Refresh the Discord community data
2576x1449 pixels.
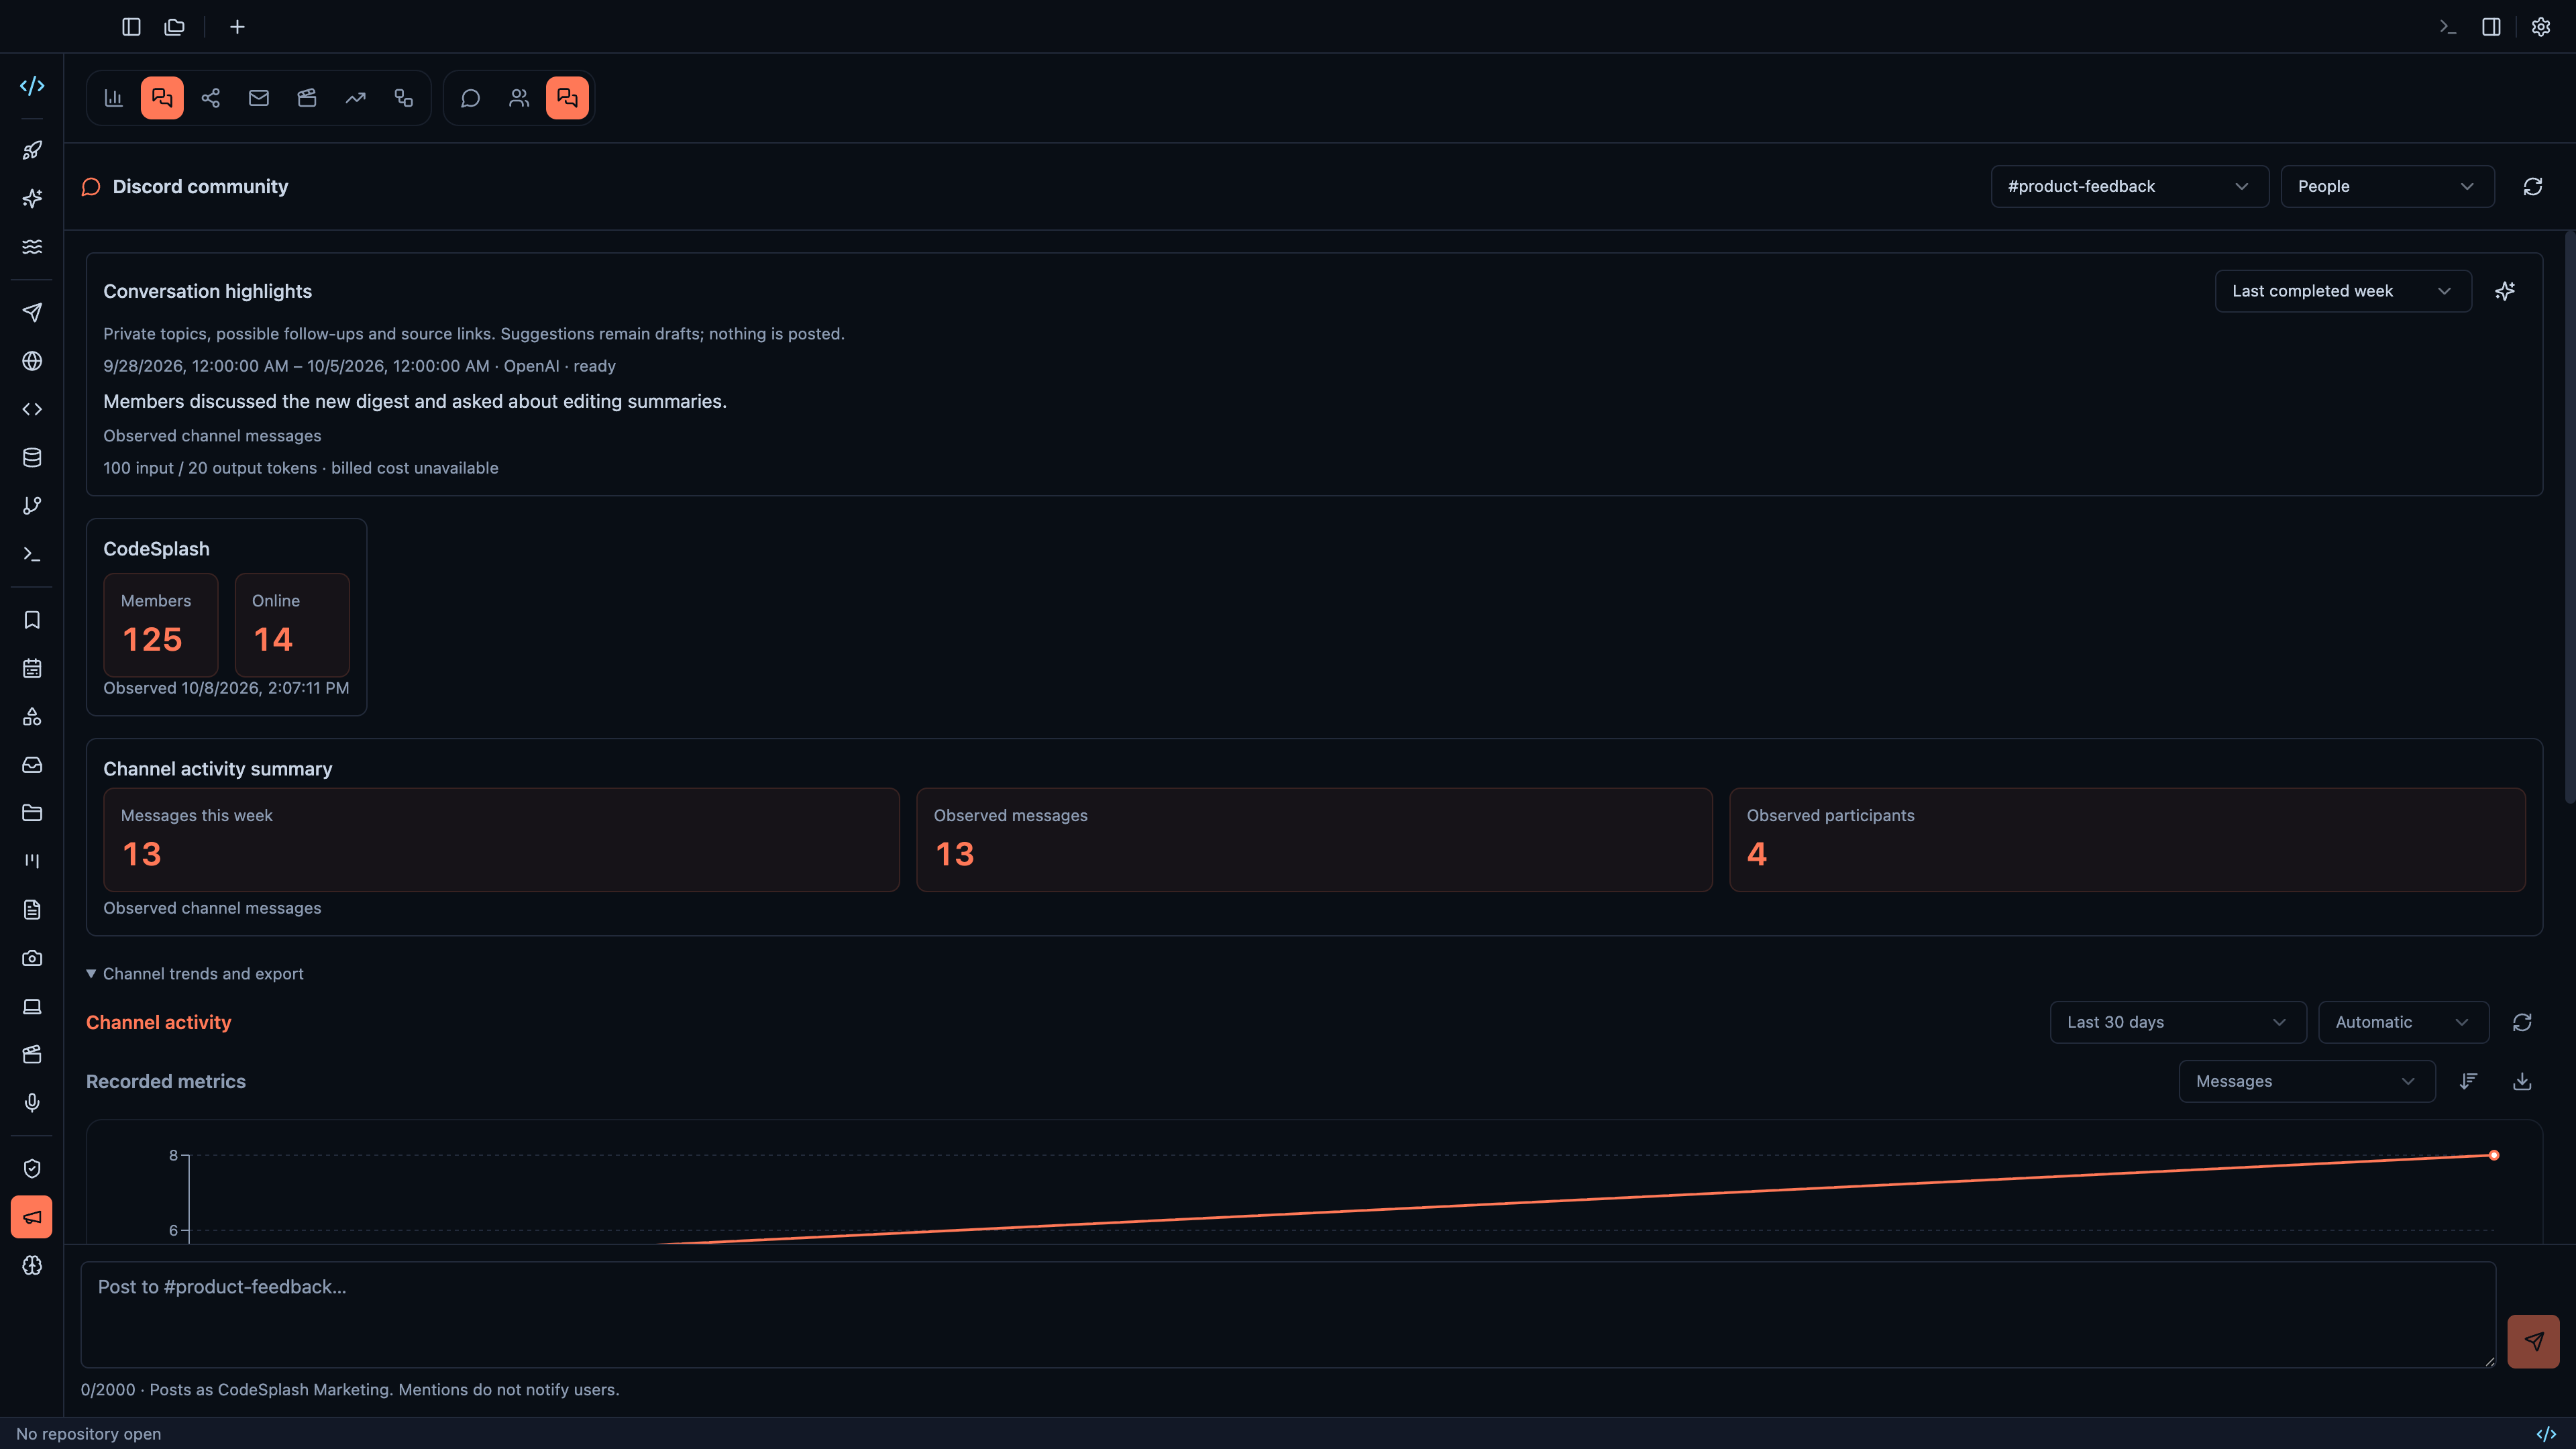click(x=2533, y=187)
